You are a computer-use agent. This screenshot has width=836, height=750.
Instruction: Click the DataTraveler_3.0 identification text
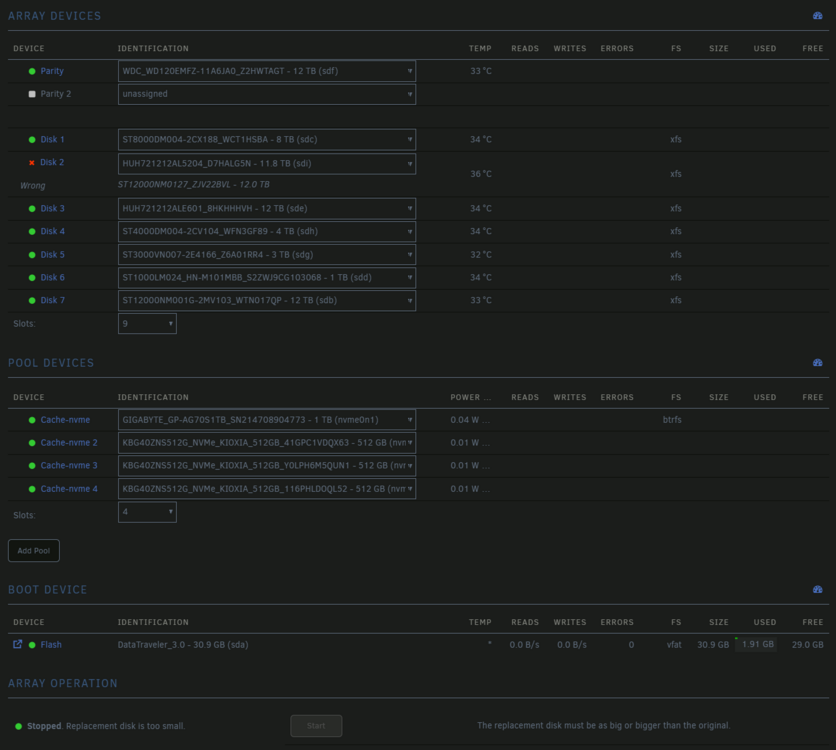coord(183,645)
